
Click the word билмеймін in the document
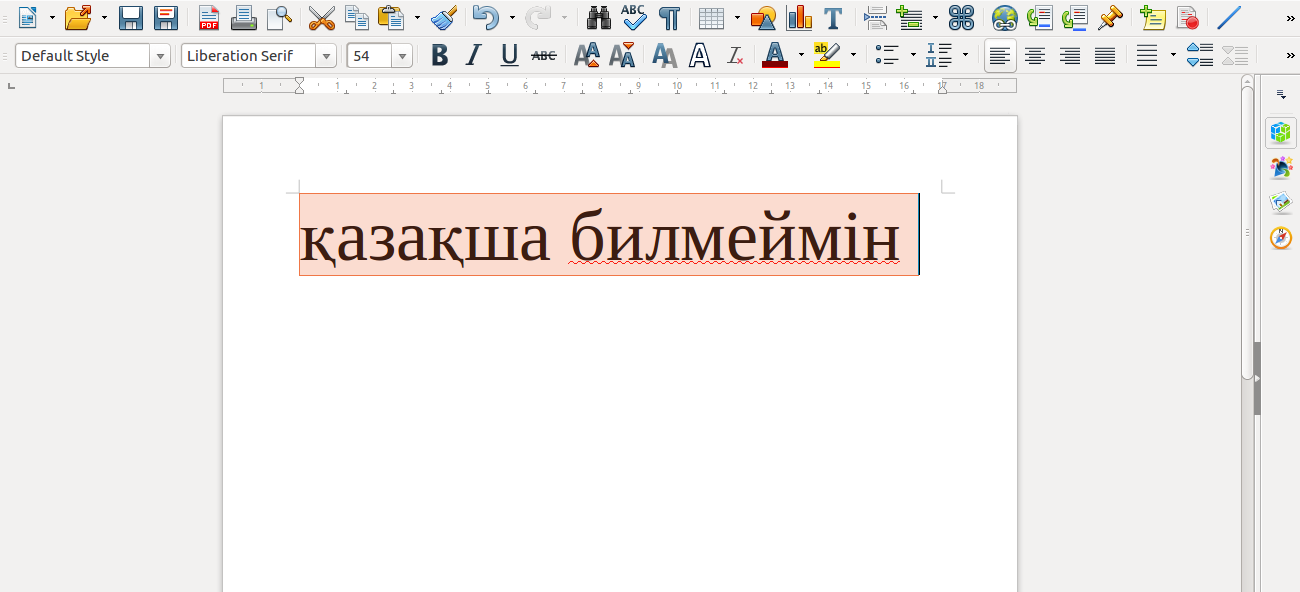tap(734, 240)
